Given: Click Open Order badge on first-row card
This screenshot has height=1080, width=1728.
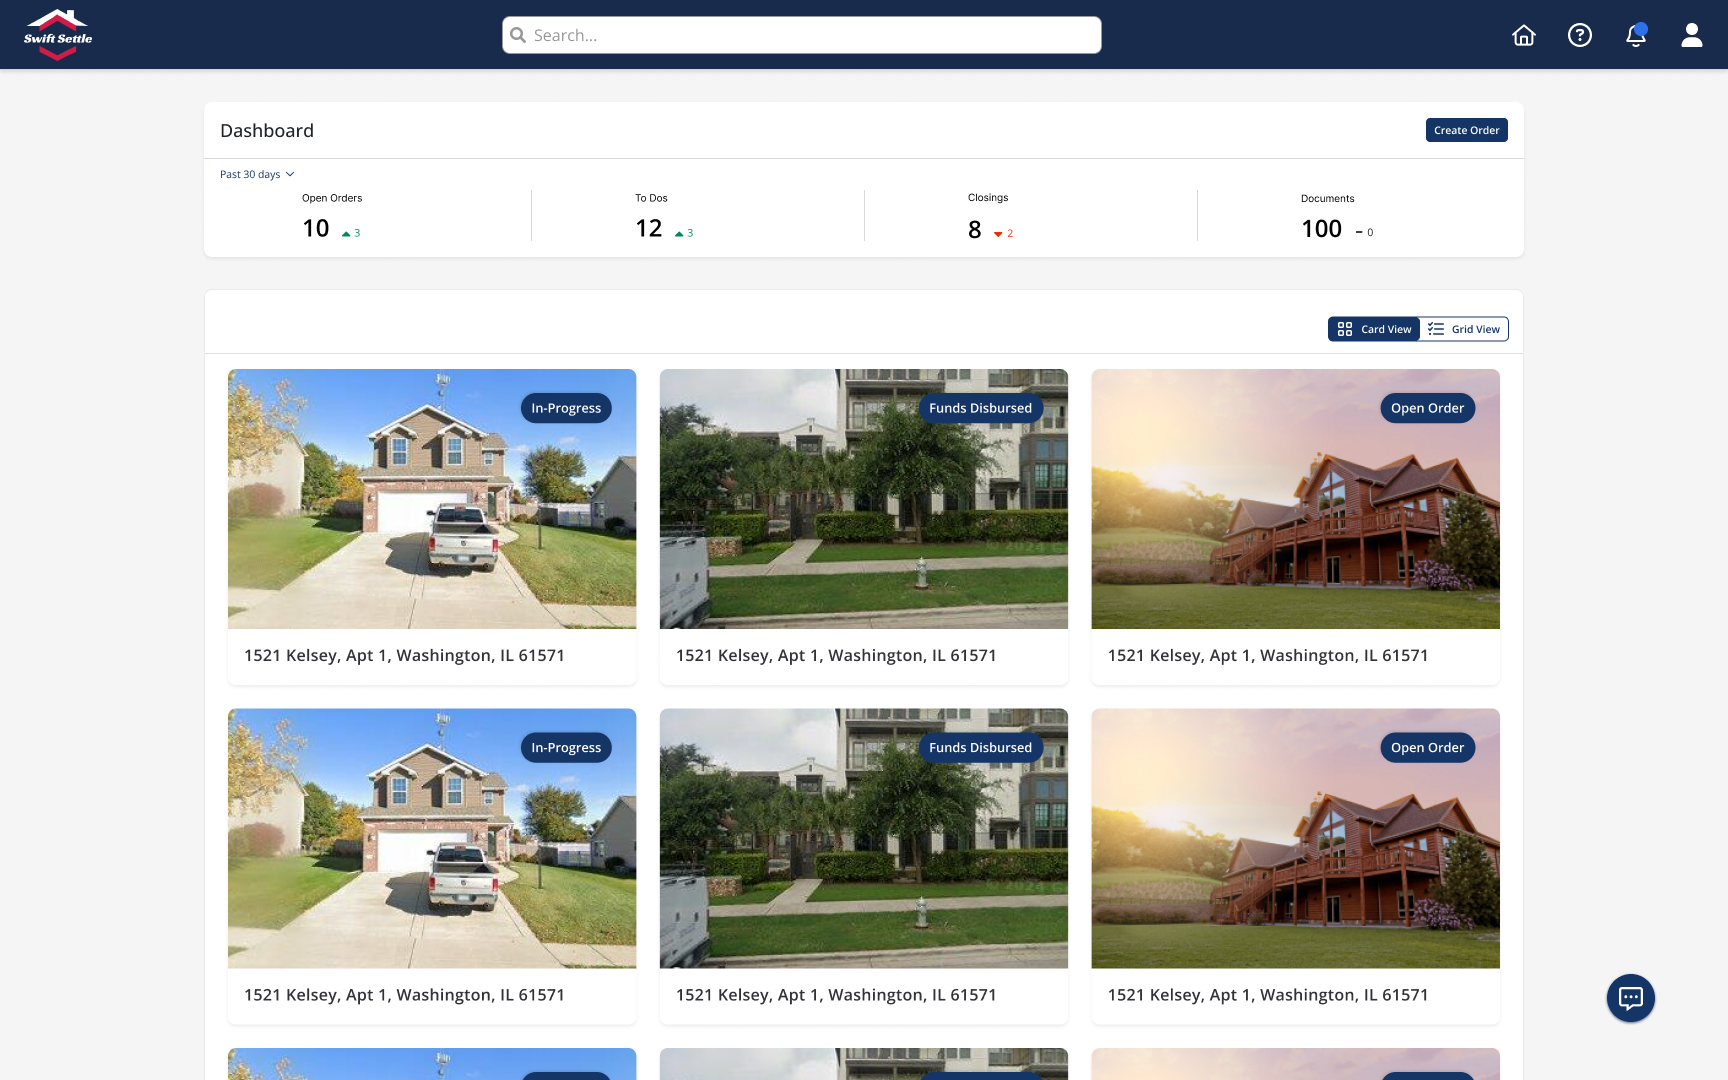Looking at the screenshot, I should click(1427, 408).
